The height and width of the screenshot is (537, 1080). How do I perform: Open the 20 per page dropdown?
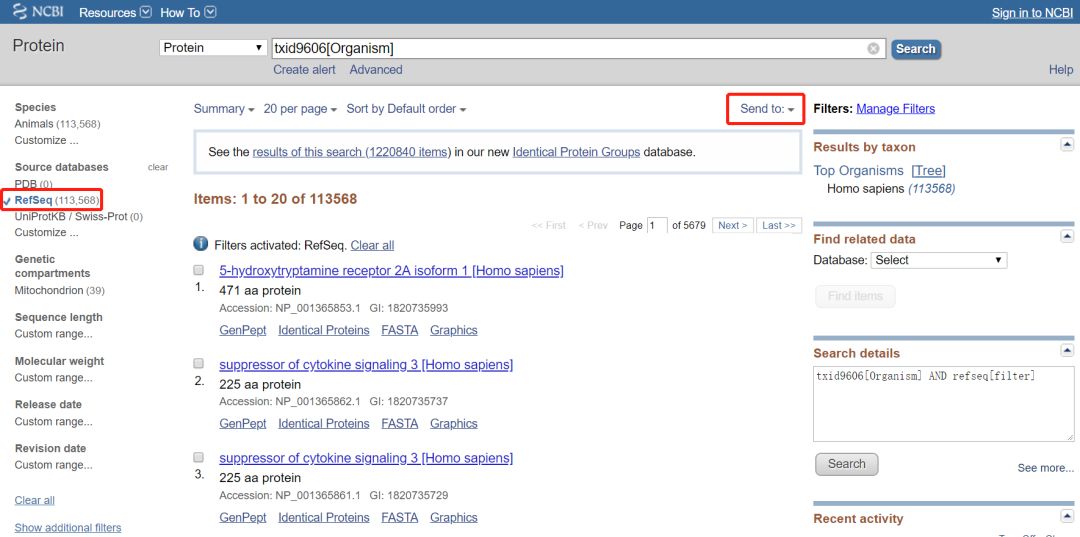(300, 109)
